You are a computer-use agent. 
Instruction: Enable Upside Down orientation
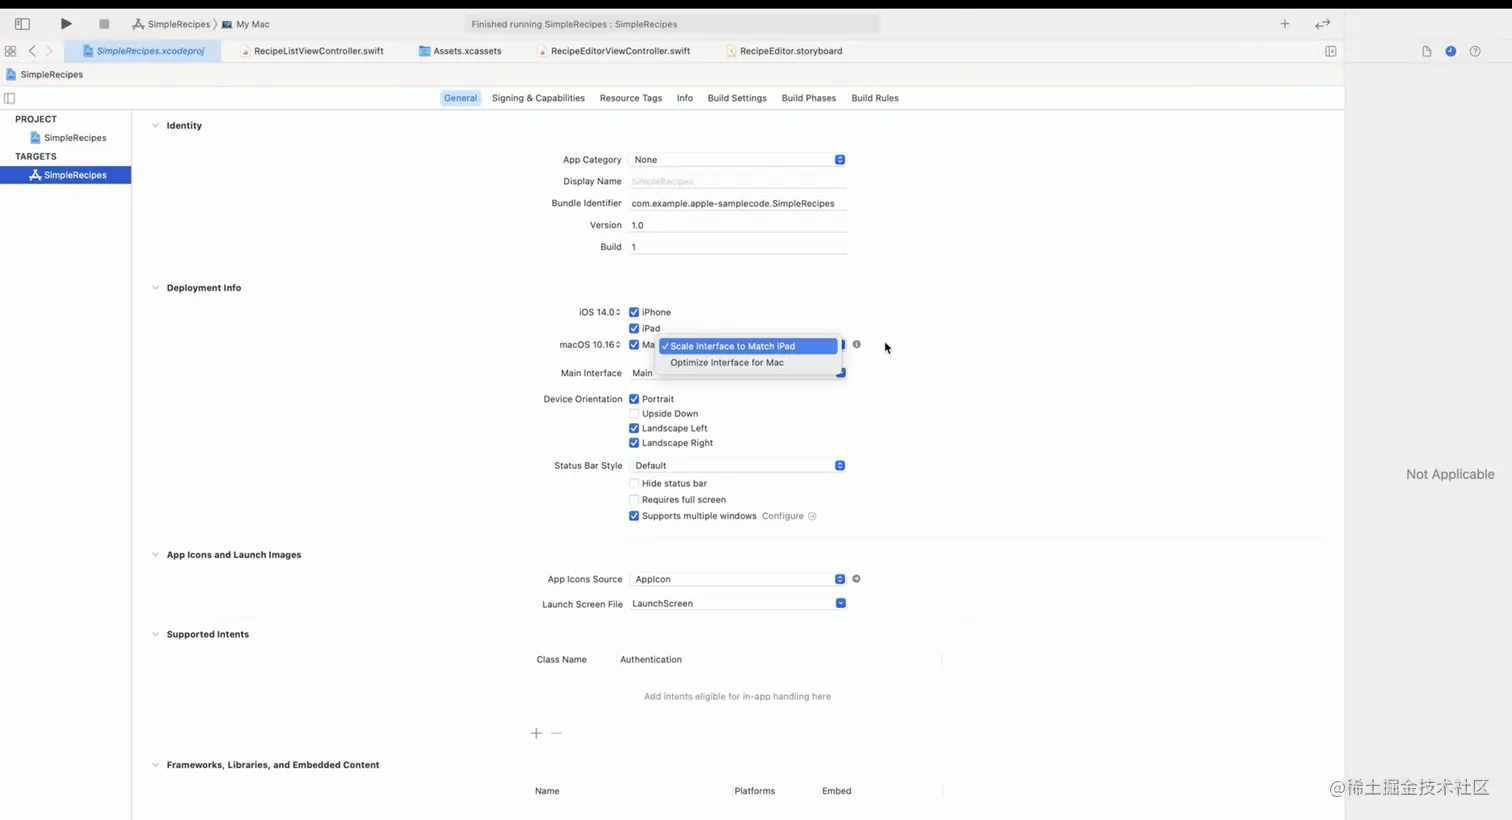click(x=634, y=414)
